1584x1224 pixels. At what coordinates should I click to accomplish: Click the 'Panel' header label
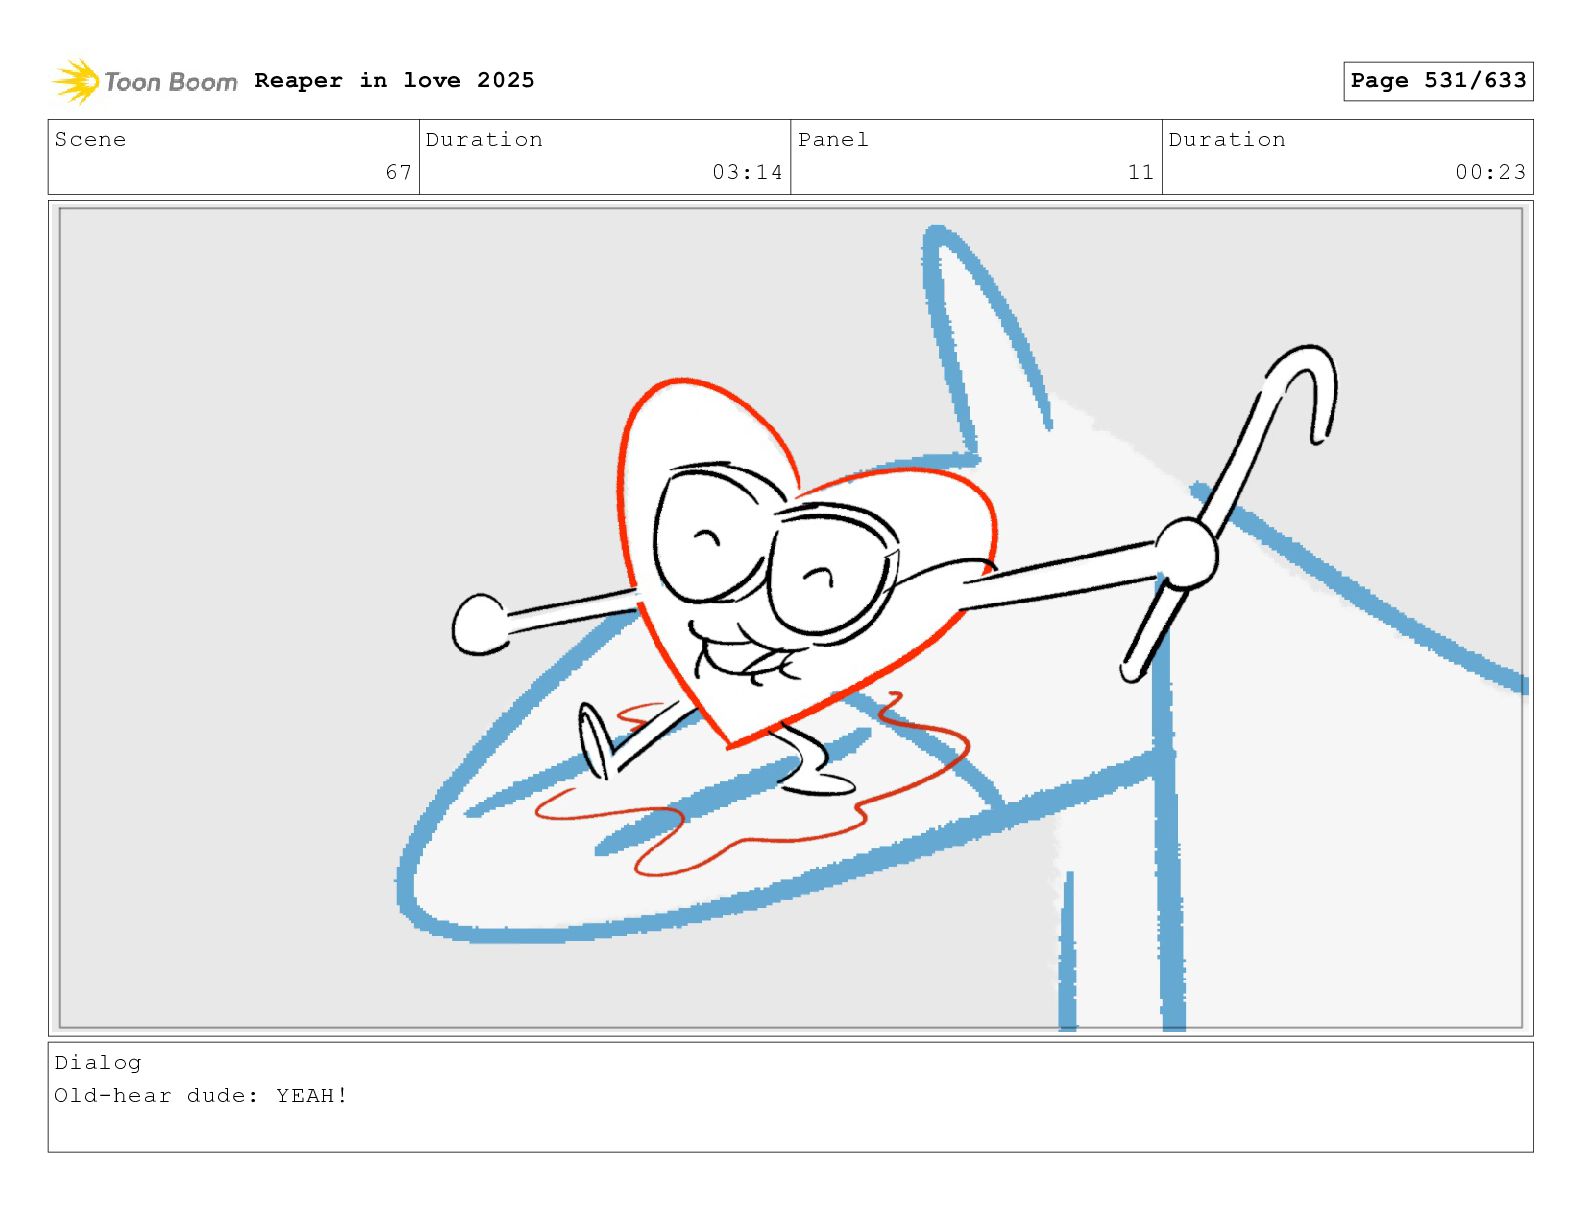(x=833, y=139)
